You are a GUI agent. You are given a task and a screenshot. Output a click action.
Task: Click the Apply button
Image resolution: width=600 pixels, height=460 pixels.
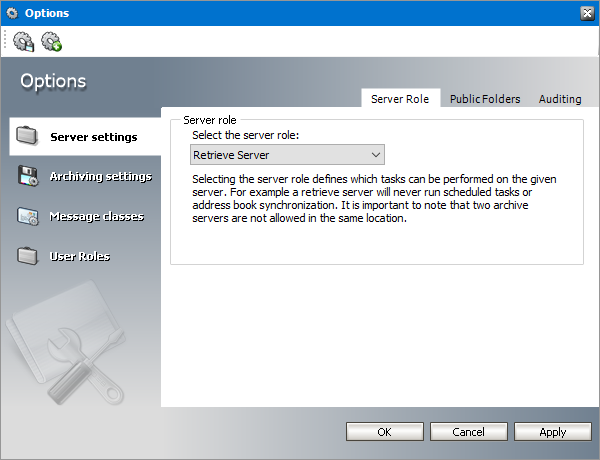[553, 432]
